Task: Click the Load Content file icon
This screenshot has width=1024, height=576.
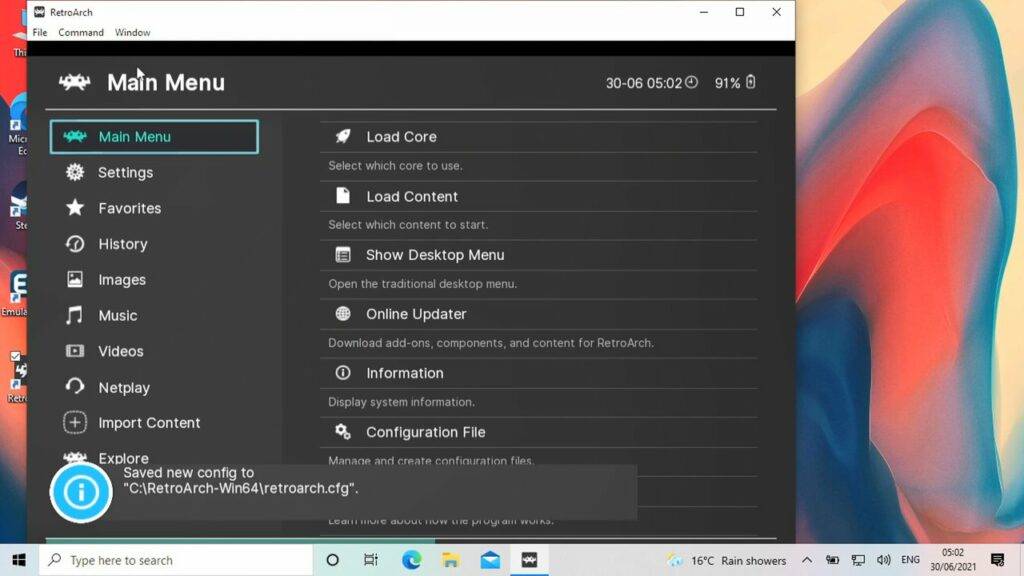Action: (x=343, y=195)
